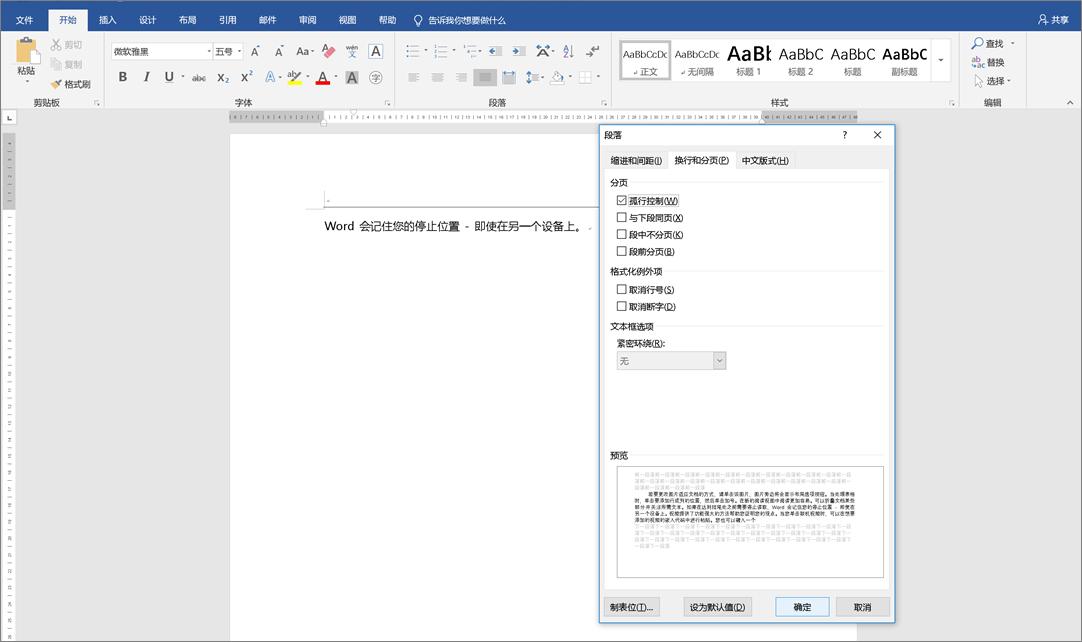
Task: Apply bold formatting
Action: tap(123, 77)
